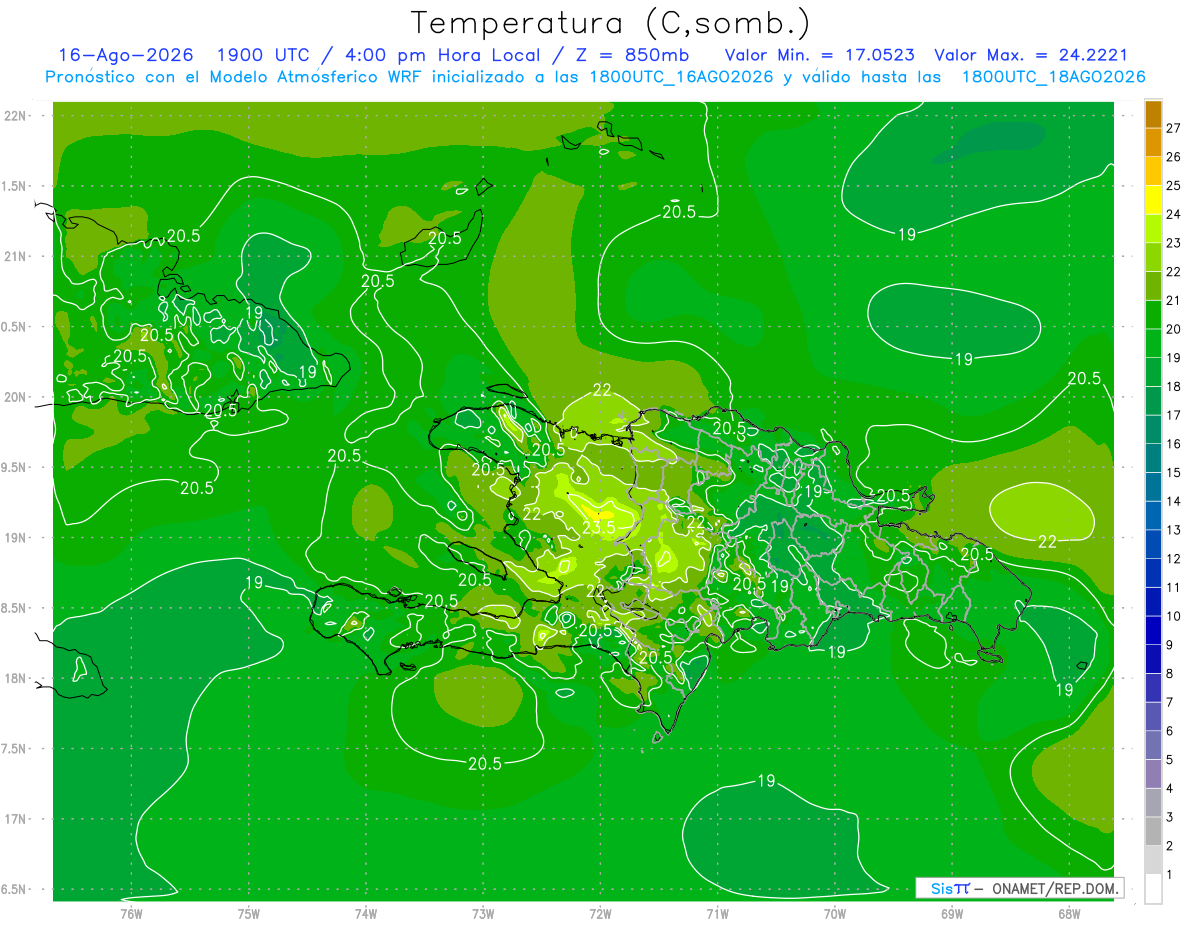Click the "68W" longitude axis label
The width and height of the screenshot is (1200, 927).
(x=1069, y=913)
